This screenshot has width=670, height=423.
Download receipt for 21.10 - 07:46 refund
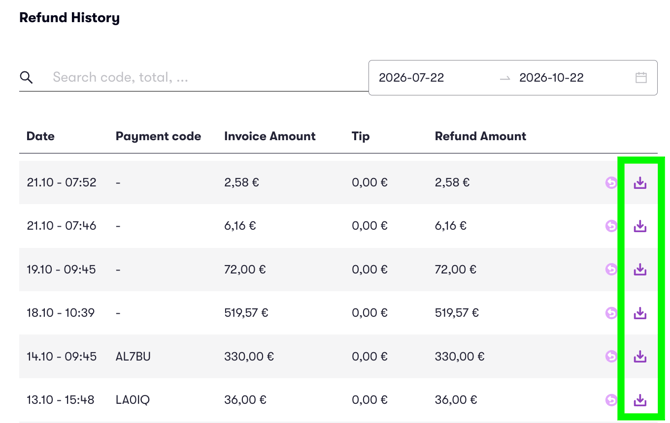(x=640, y=226)
